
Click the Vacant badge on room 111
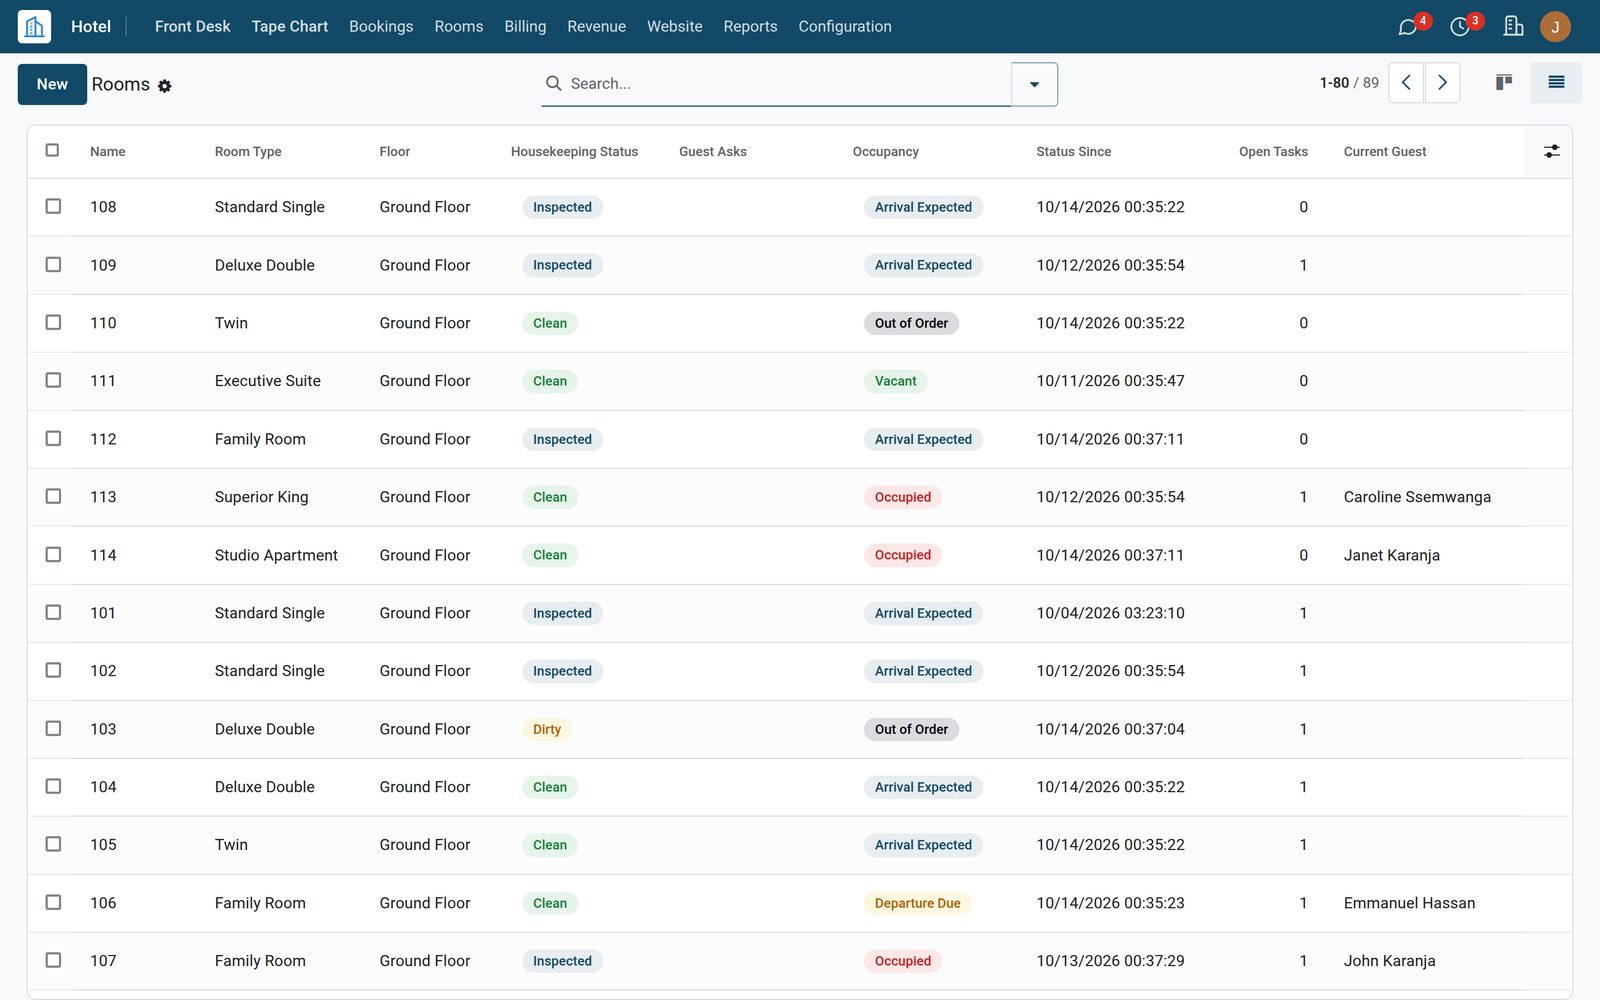tap(895, 381)
